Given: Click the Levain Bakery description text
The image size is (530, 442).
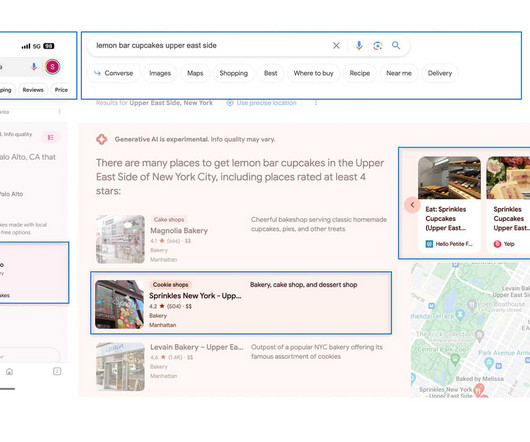Looking at the screenshot, I should [317, 352].
